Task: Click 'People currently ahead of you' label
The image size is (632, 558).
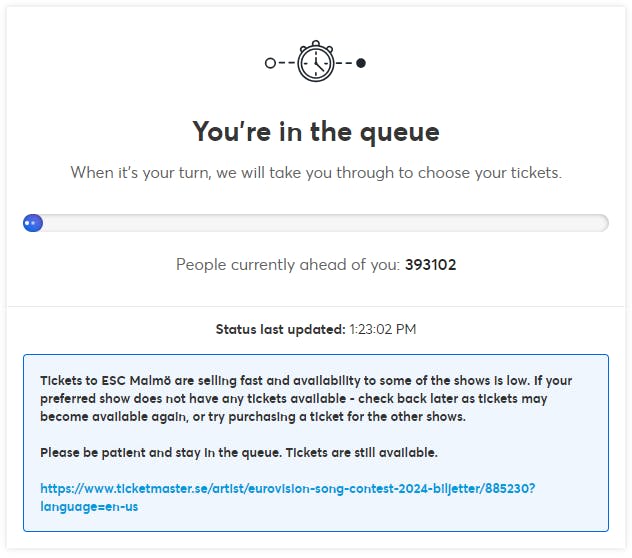Action: pyautogui.click(x=287, y=265)
